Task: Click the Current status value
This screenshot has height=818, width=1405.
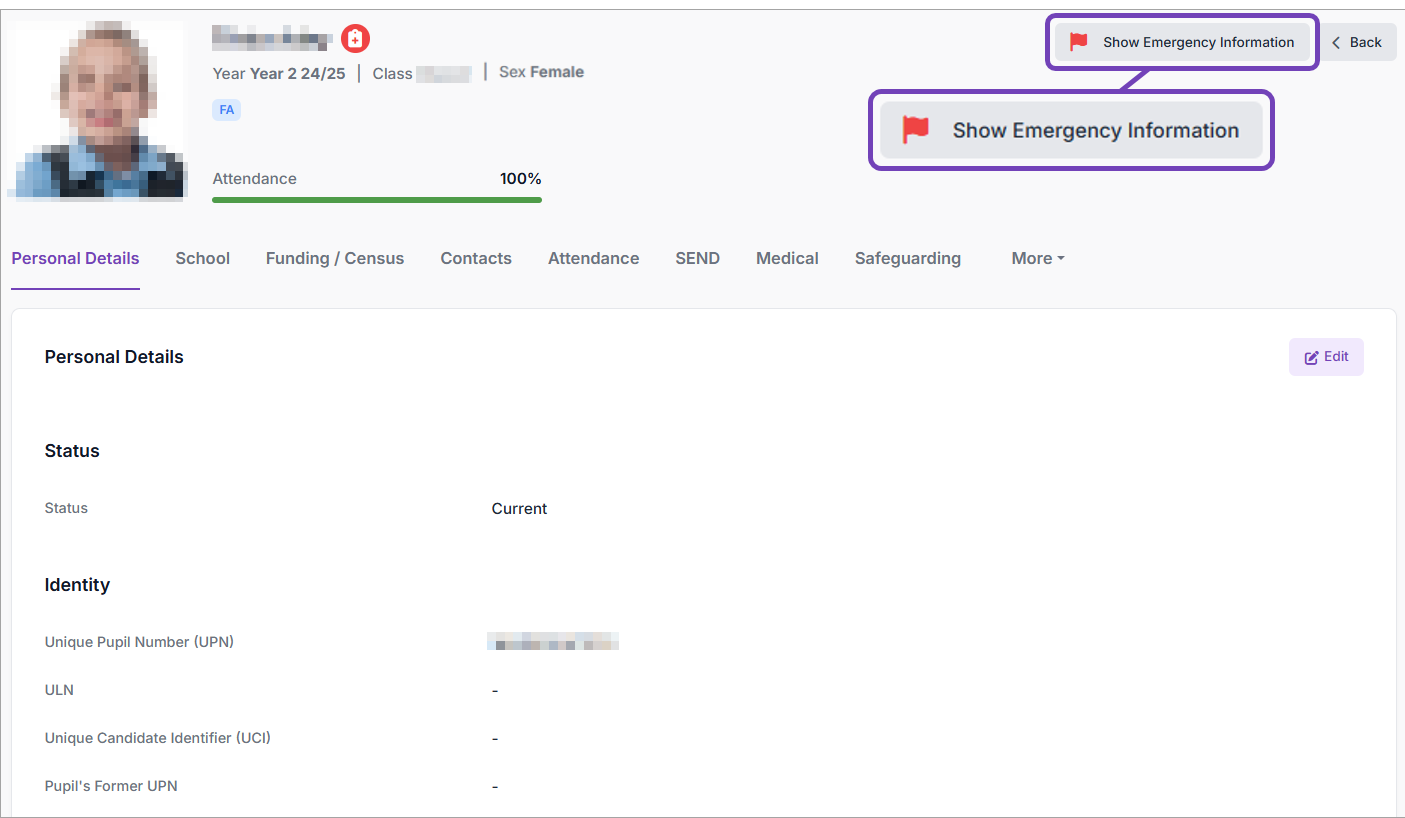Action: coord(519,509)
